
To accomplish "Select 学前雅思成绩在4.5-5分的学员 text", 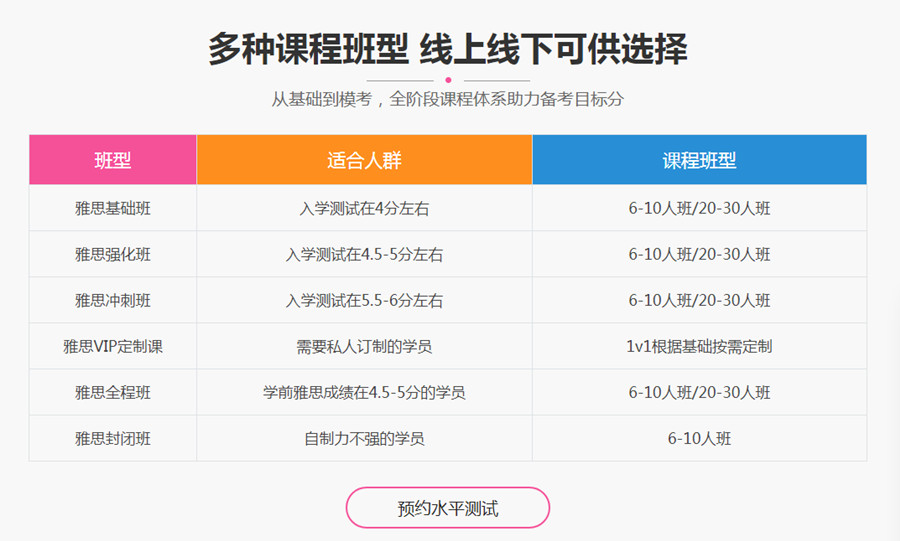I will click(364, 392).
